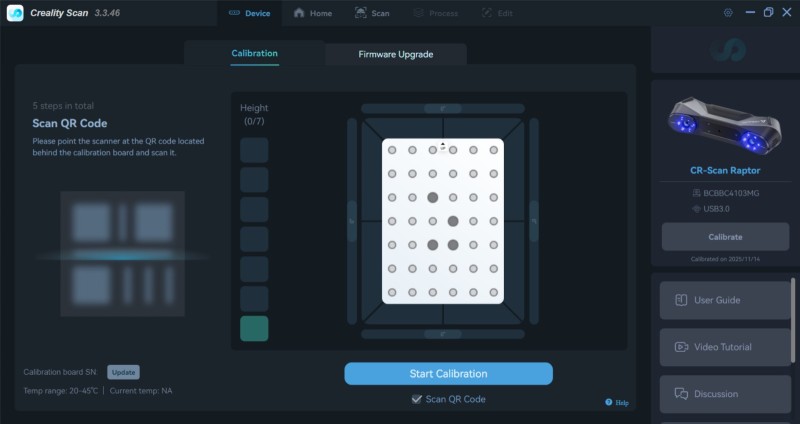This screenshot has width=800, height=424.
Task: Click the CR-Scan Raptor device name
Action: tap(725, 170)
